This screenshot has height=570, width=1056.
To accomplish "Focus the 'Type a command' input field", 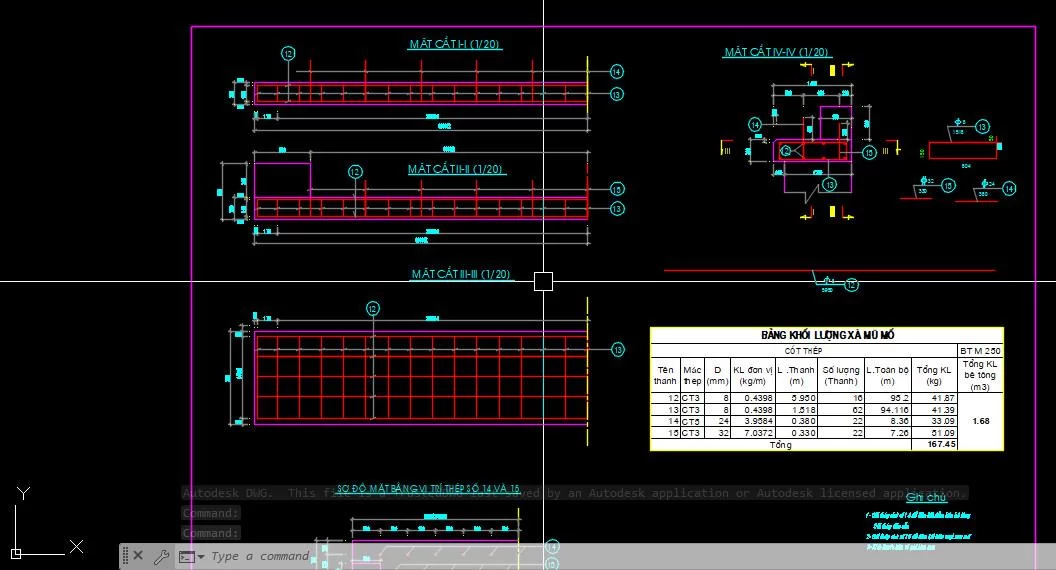I will (259, 556).
